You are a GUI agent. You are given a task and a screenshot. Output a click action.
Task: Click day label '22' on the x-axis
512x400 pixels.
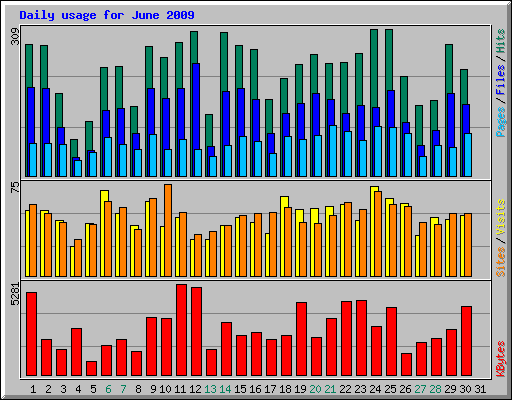click(x=345, y=389)
